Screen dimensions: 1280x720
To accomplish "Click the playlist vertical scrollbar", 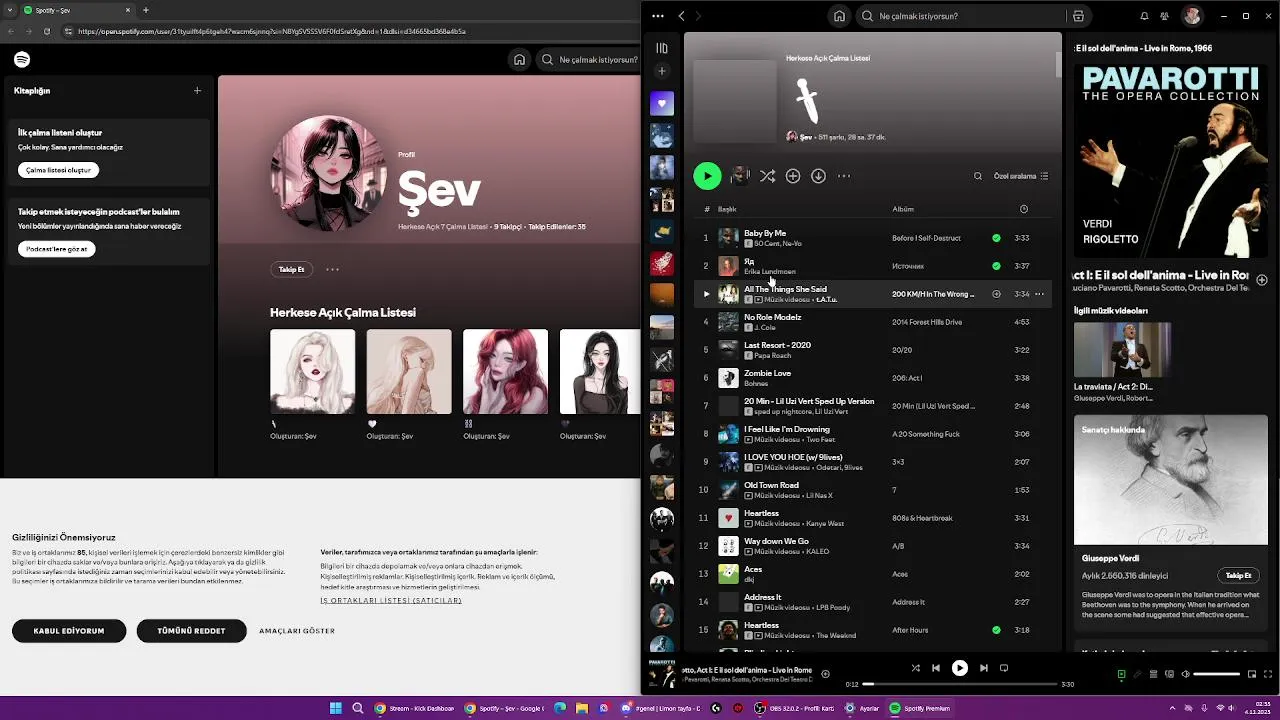I will point(1058,64).
